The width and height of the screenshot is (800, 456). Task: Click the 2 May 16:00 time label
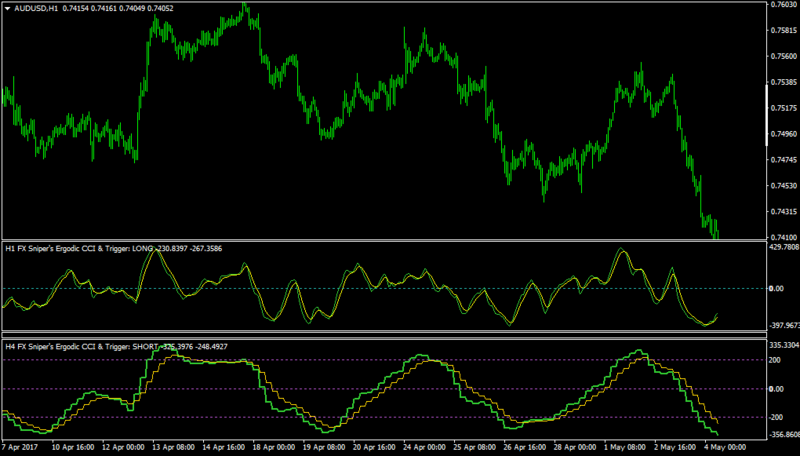(x=675, y=447)
